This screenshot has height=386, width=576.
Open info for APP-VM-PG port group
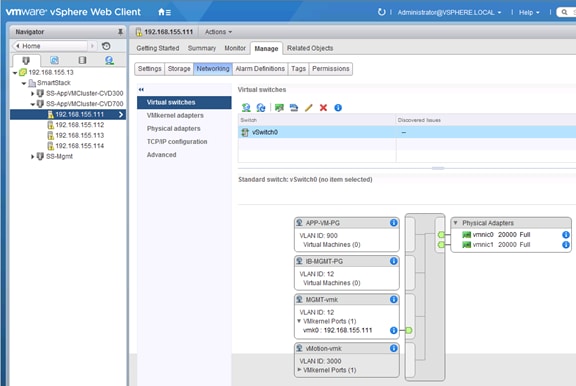click(x=393, y=223)
